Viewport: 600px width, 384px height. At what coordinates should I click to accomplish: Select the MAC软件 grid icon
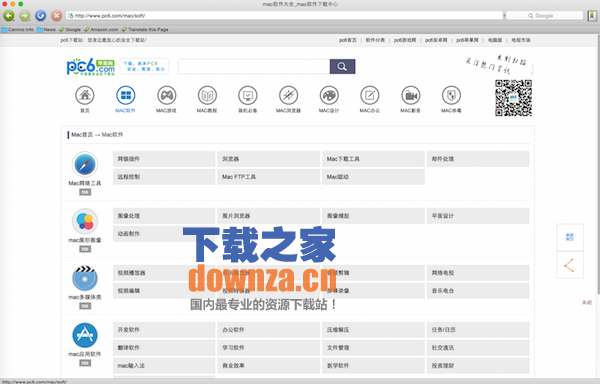click(x=126, y=95)
